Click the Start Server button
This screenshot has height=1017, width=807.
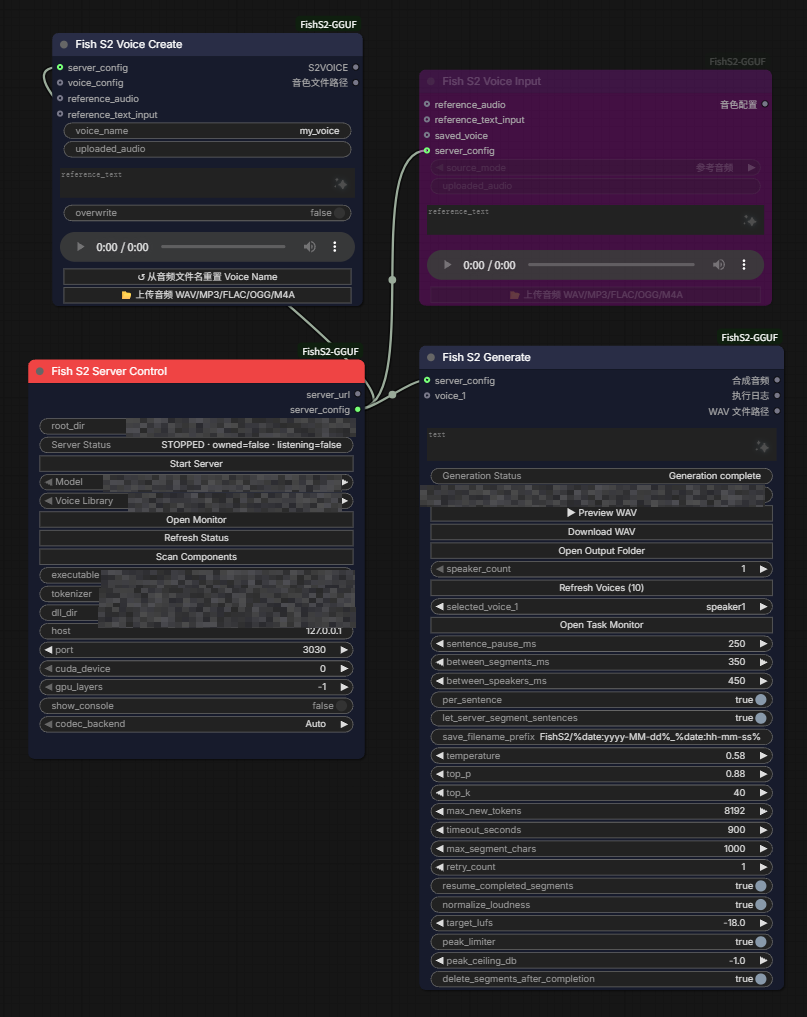(196, 464)
